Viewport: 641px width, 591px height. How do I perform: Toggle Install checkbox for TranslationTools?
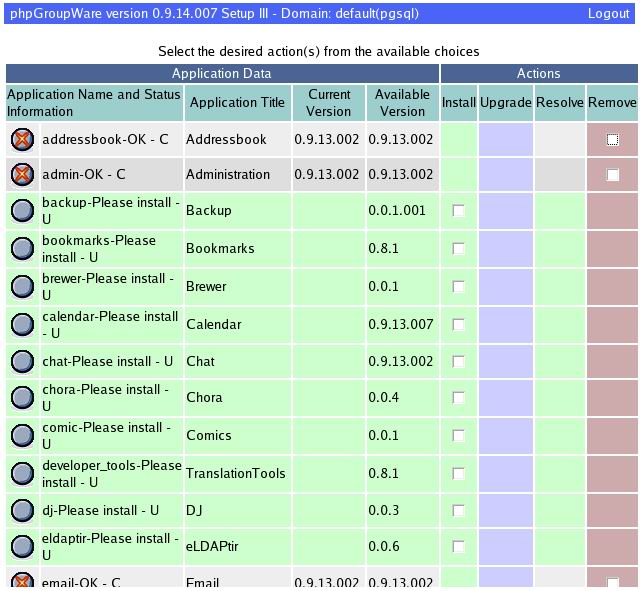click(x=459, y=474)
